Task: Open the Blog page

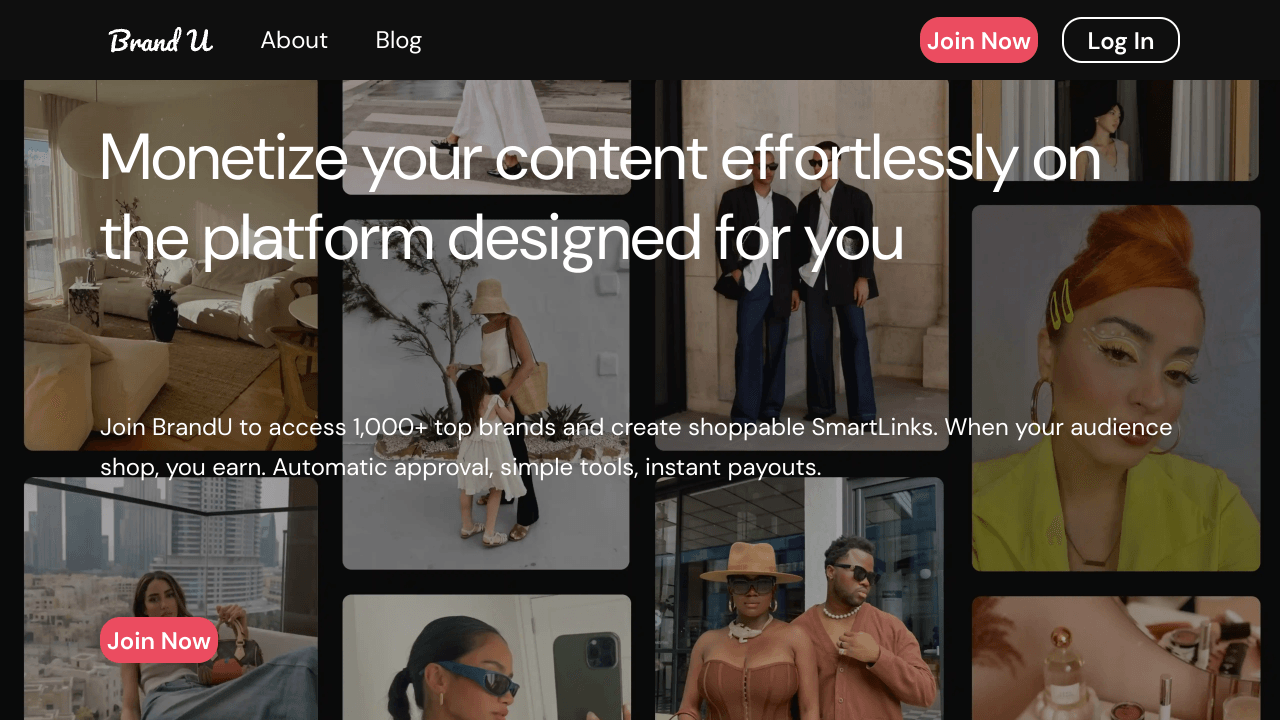Action: coord(398,40)
